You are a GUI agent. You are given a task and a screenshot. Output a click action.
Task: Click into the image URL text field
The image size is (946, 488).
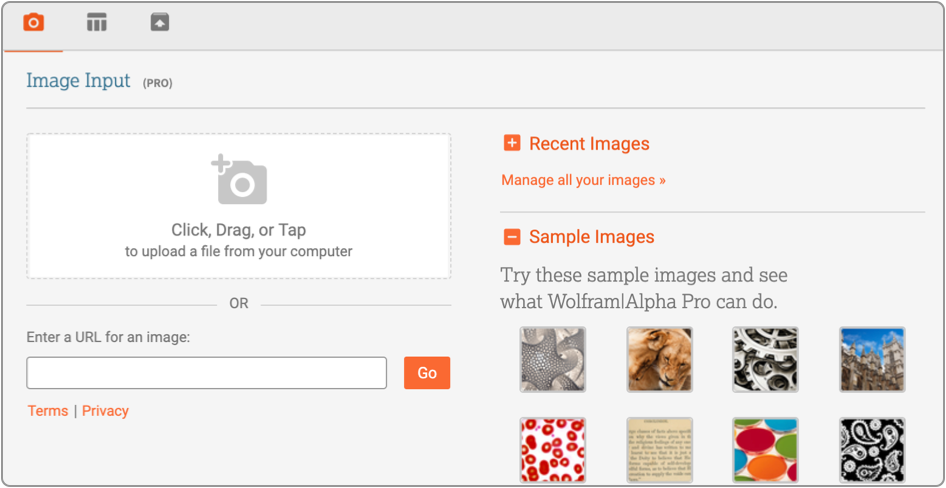206,373
